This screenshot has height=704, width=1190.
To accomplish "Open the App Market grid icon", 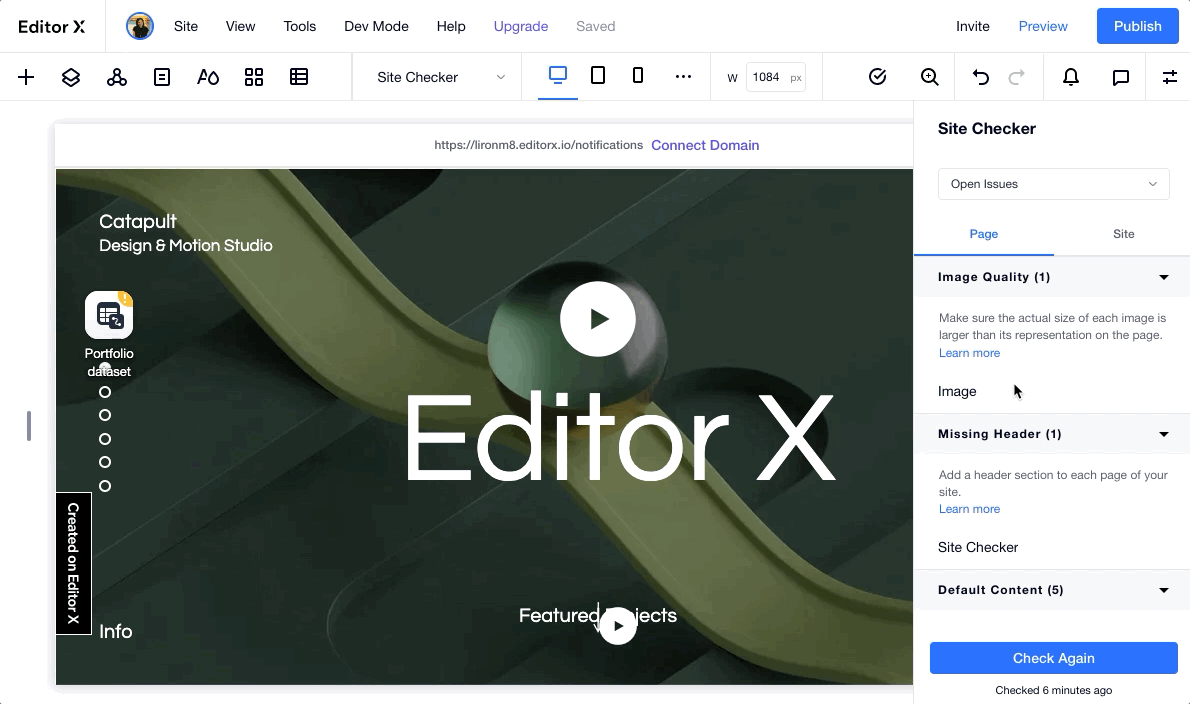I will click(253, 77).
